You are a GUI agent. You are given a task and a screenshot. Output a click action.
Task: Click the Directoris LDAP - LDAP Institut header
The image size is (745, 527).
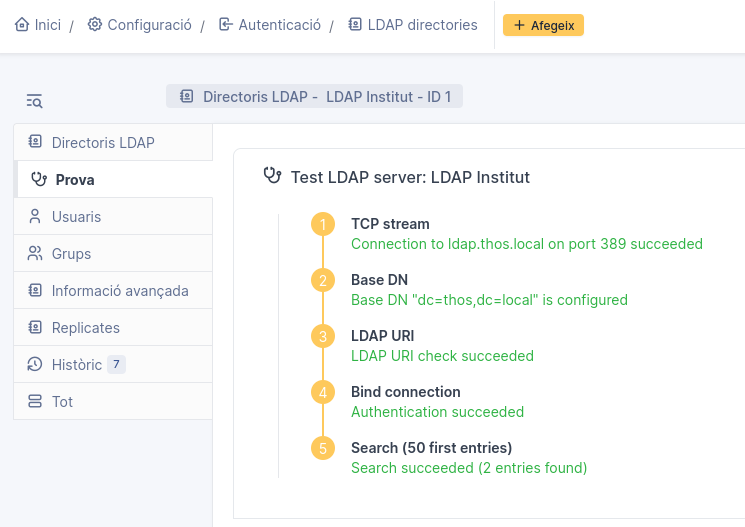pos(314,96)
